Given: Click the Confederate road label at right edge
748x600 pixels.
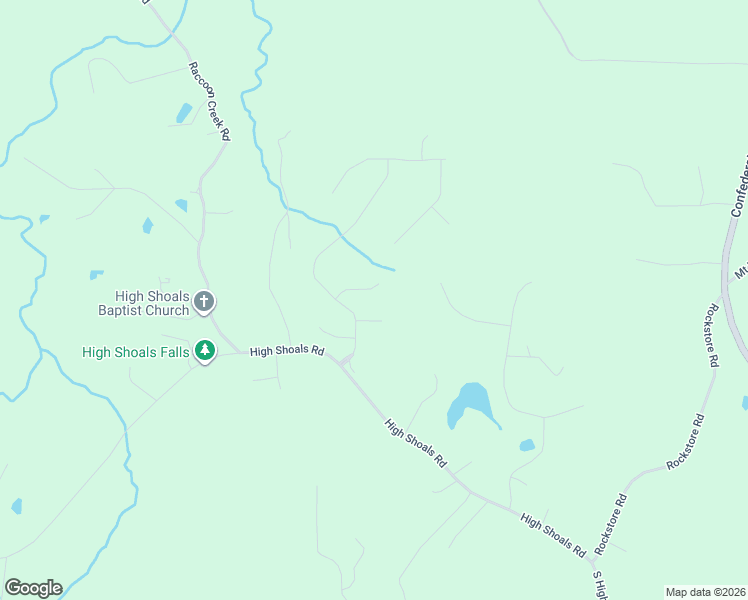Looking at the screenshot, I should [740, 186].
